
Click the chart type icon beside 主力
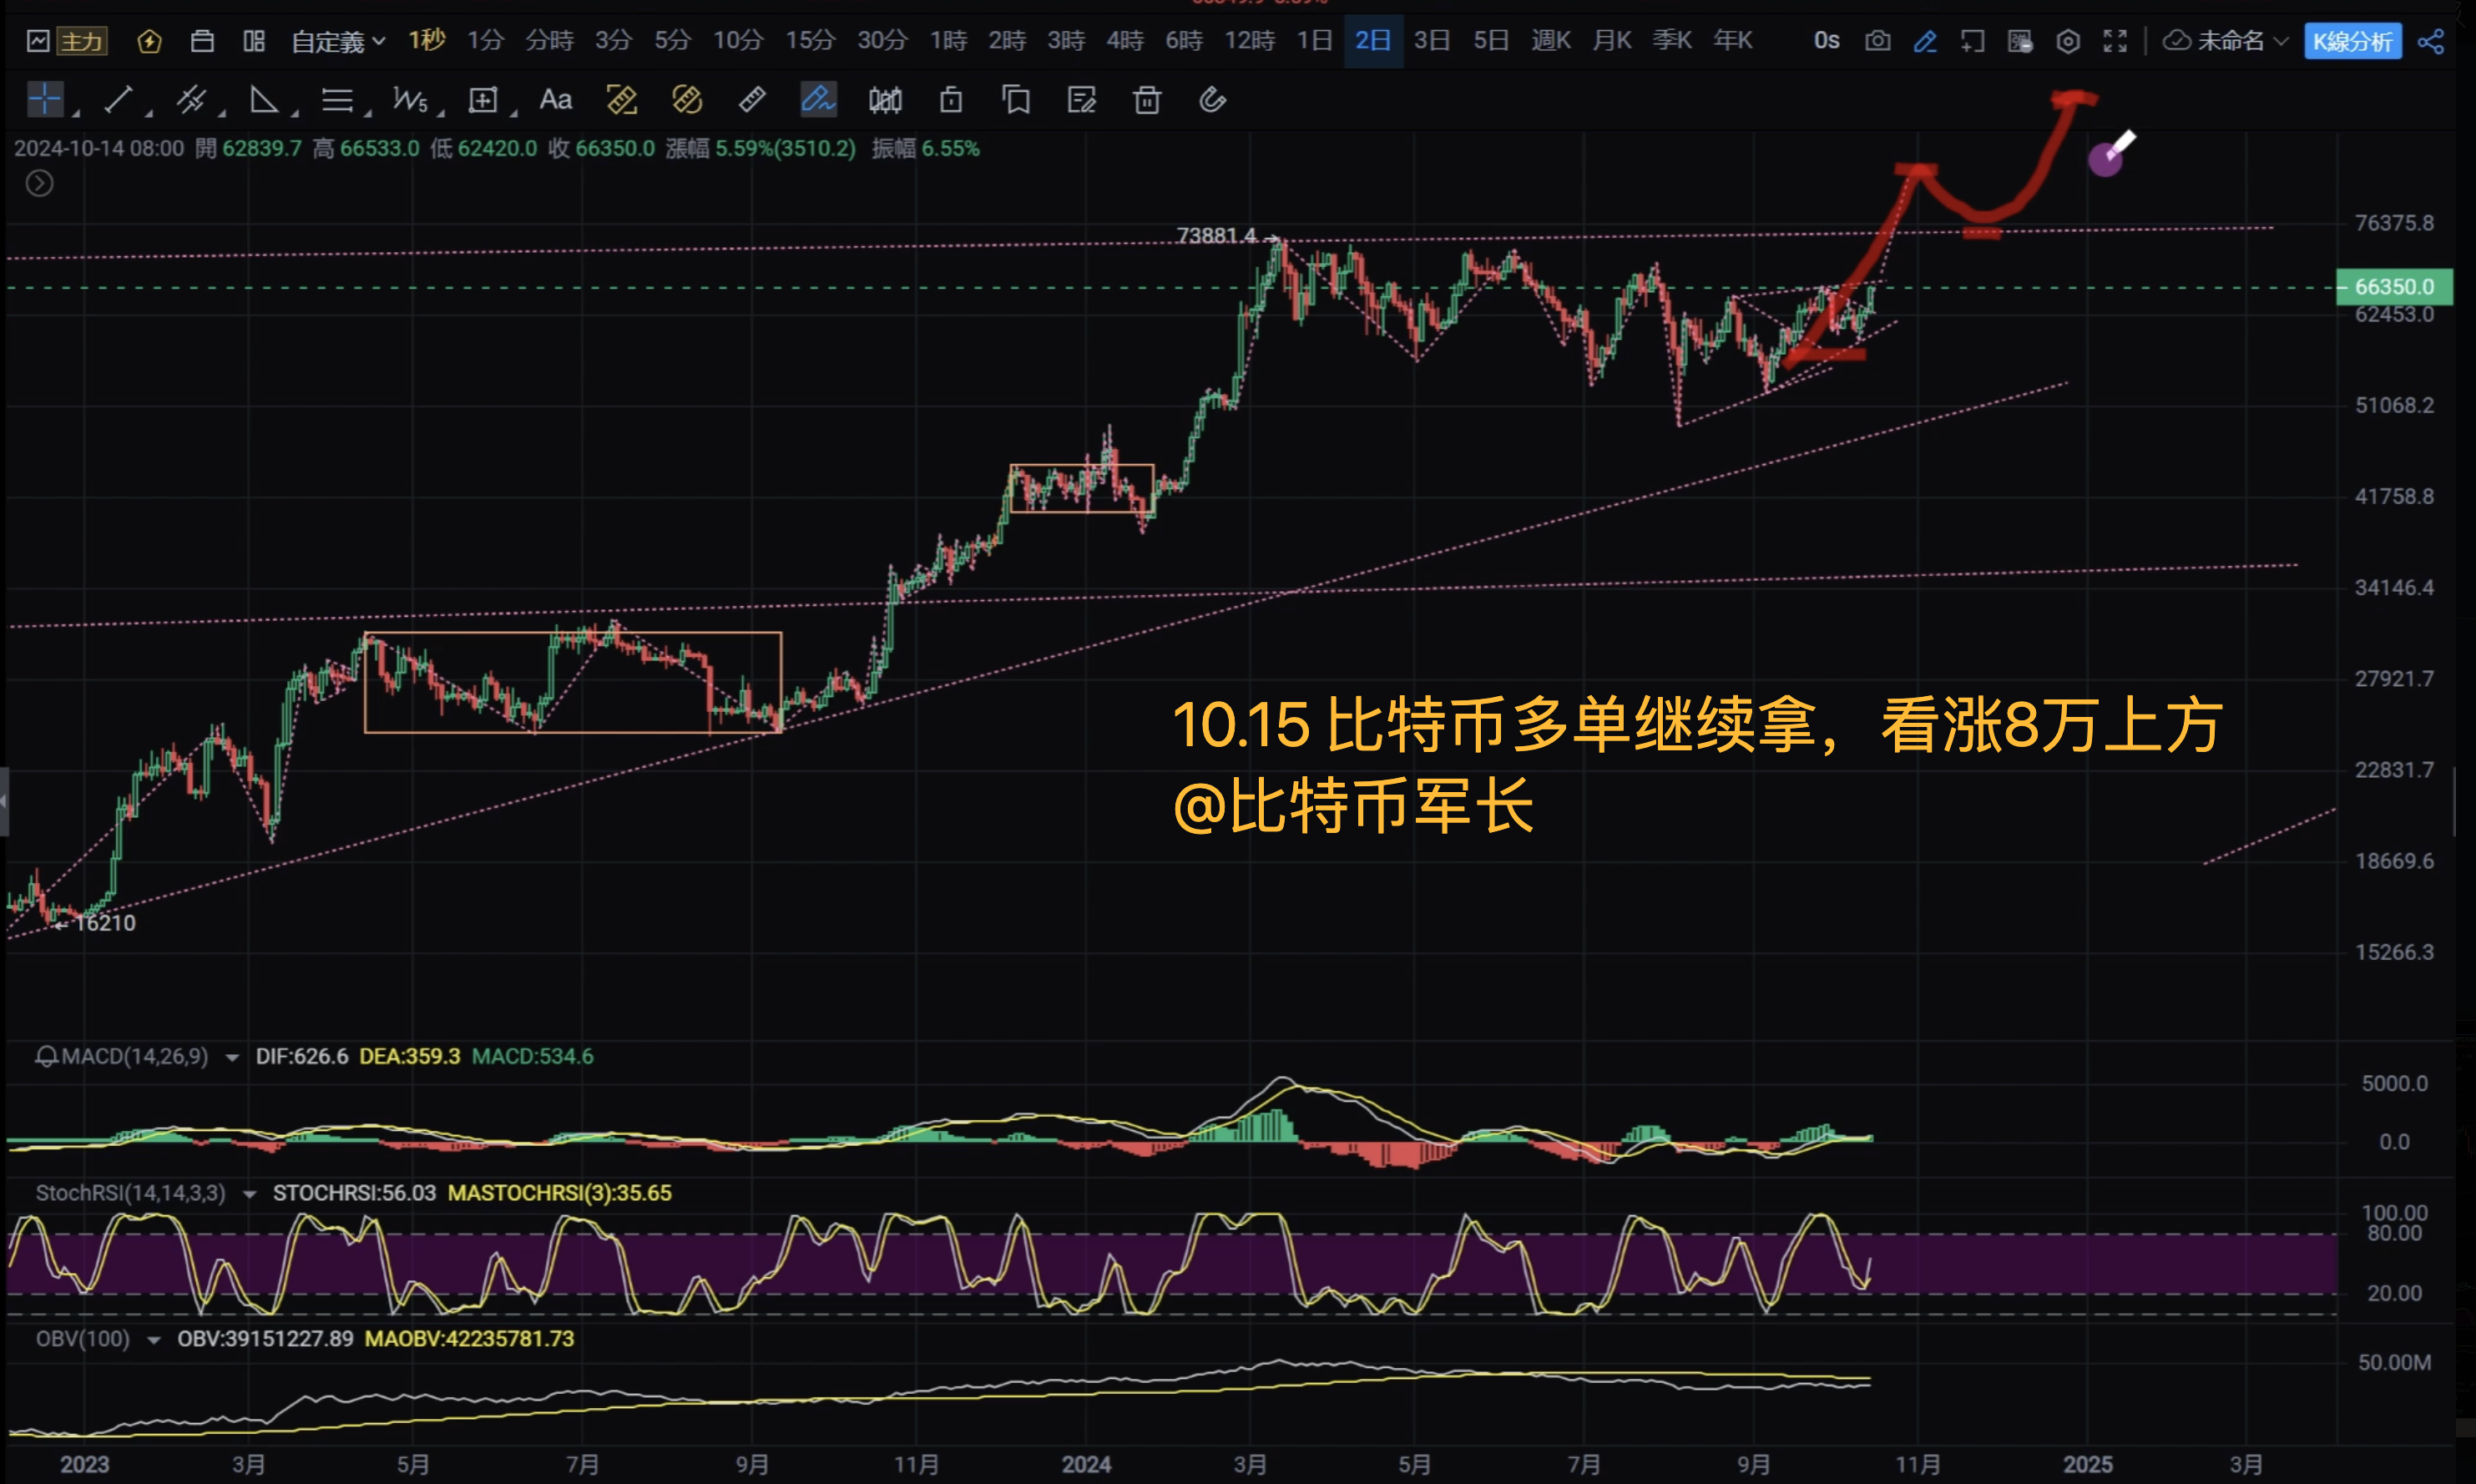[x=38, y=41]
